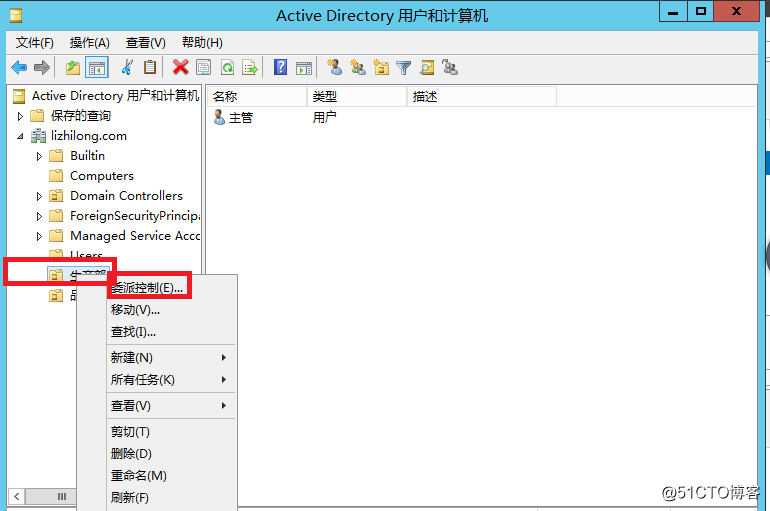Open the 文件(F) menu
The width and height of the screenshot is (770, 511).
[34, 43]
